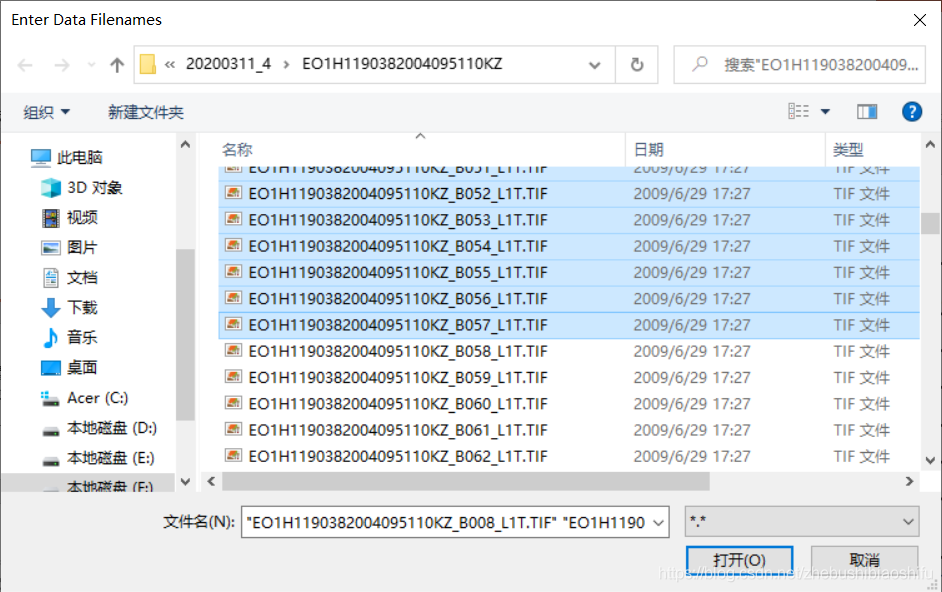The height and width of the screenshot is (592, 942).
Task: Click the horizontal scrollbar thumb
Action: [x=466, y=481]
